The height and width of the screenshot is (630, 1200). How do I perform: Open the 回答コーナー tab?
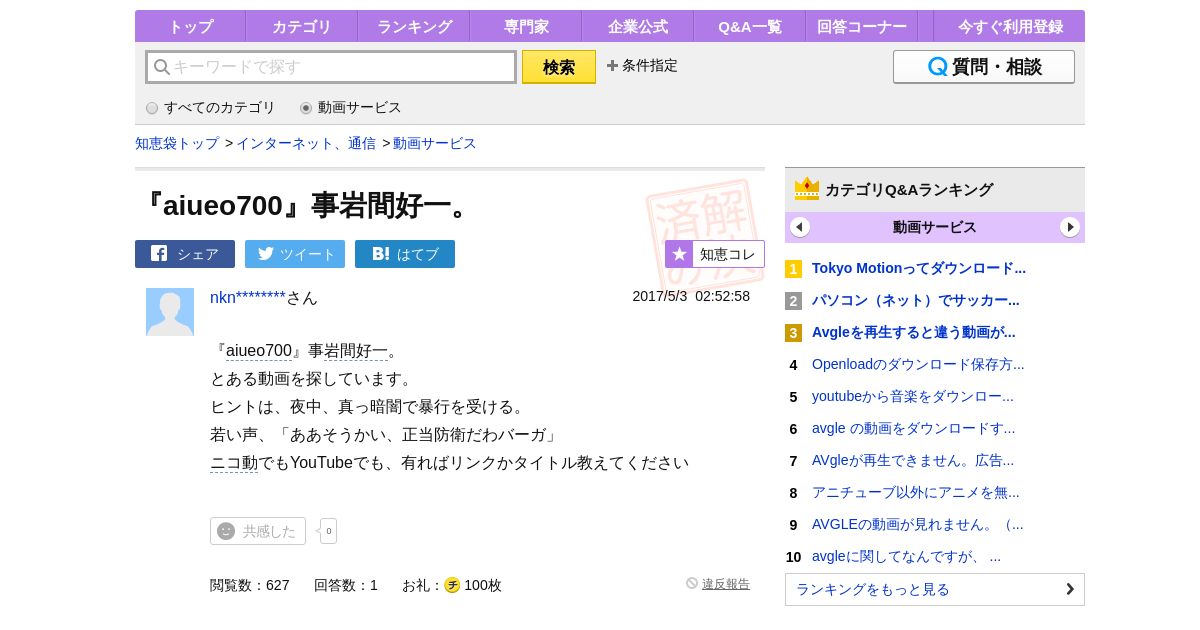point(862,26)
